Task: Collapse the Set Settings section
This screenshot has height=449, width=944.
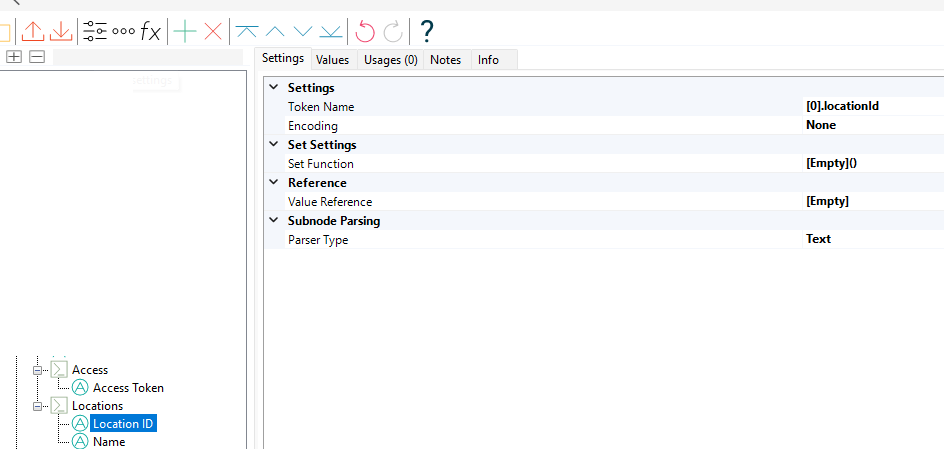Action: click(274, 145)
